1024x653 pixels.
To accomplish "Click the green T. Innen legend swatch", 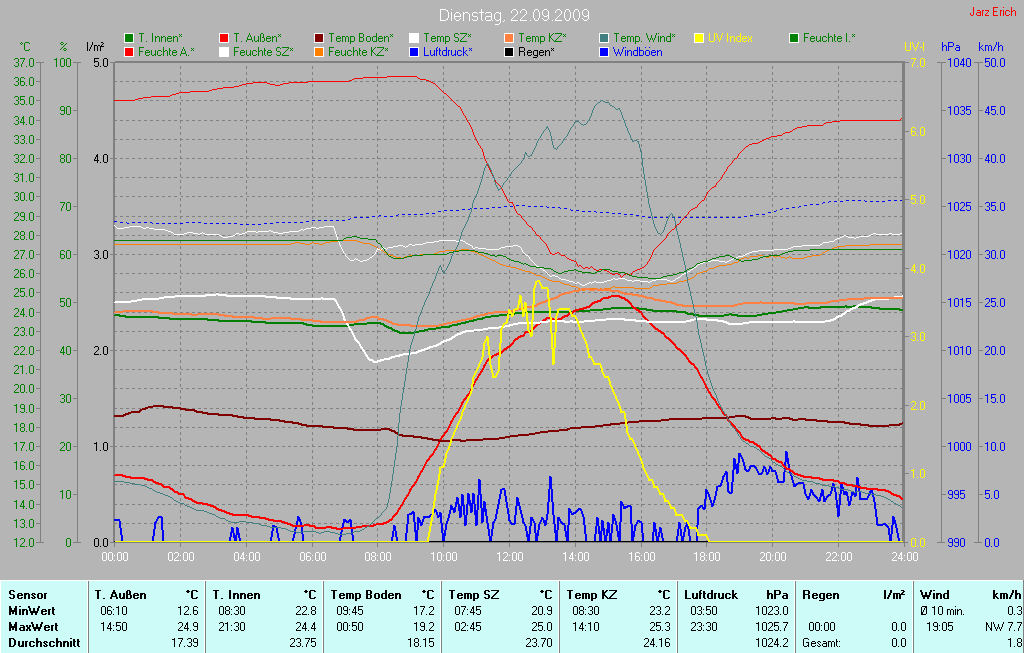I will (x=129, y=38).
